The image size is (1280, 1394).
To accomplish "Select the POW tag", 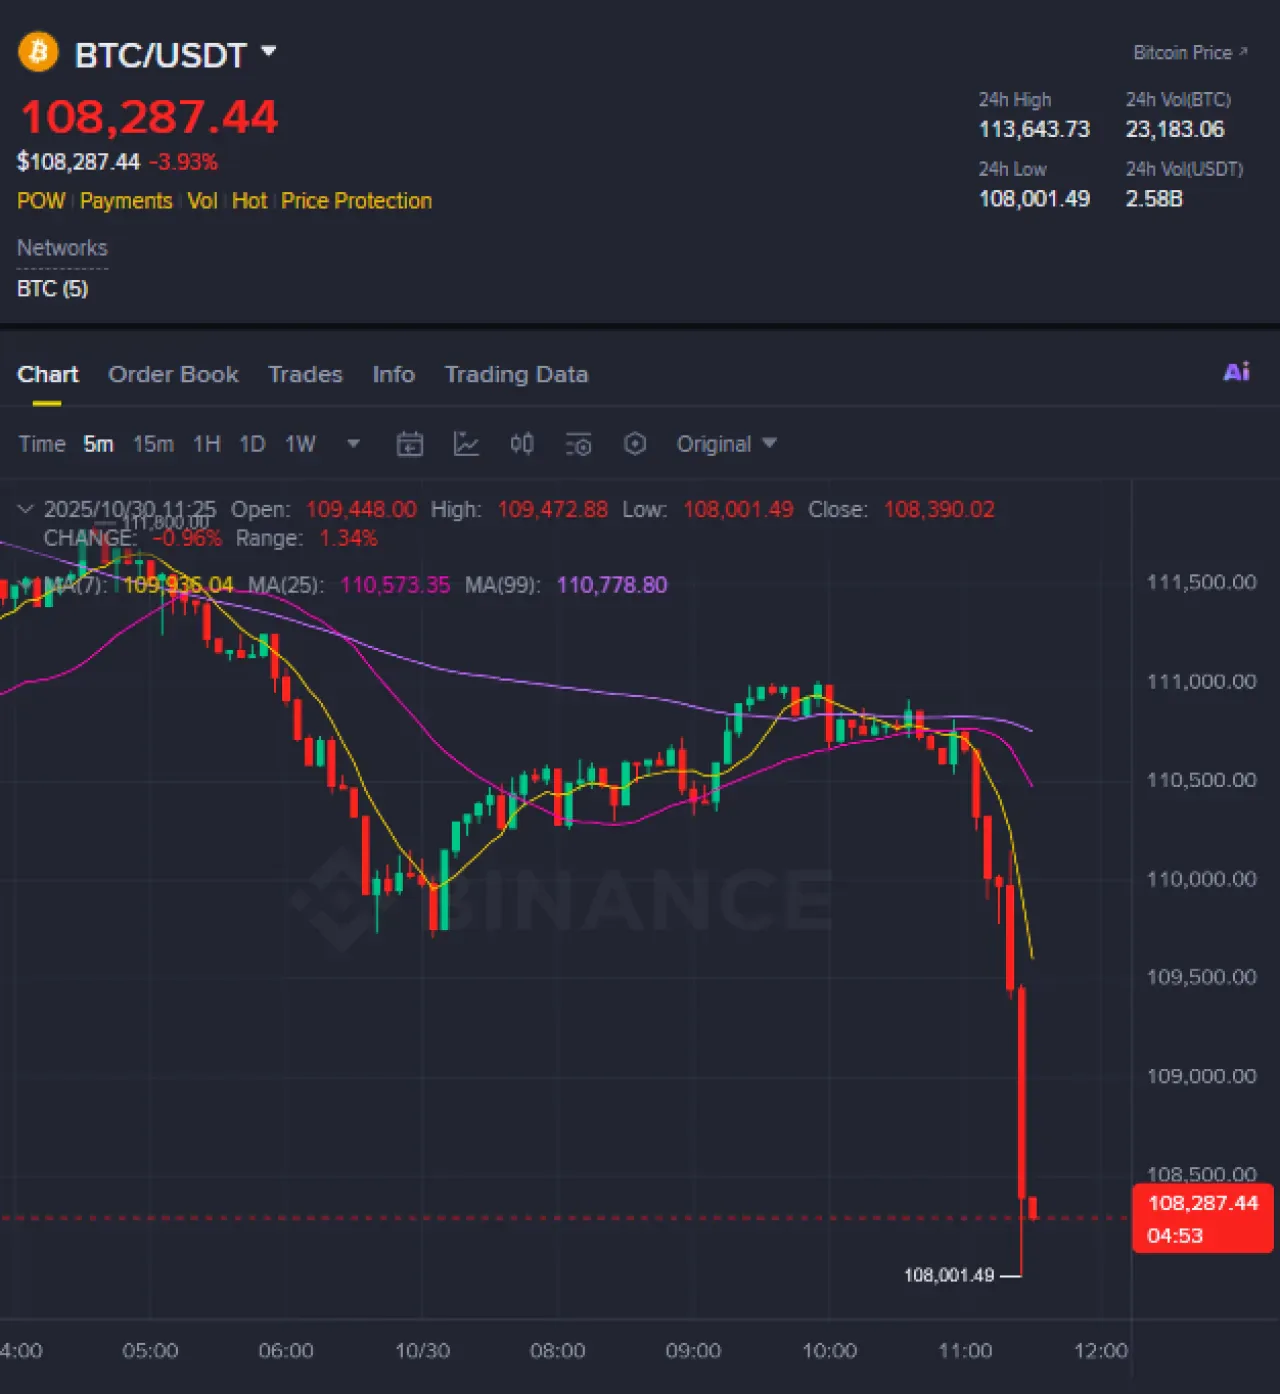I will coord(41,201).
